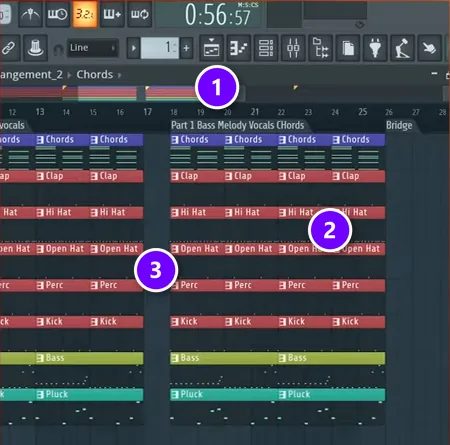This screenshot has width=450, height=445.
Task: Open the Channel rack icon
Action: pyautogui.click(x=266, y=48)
